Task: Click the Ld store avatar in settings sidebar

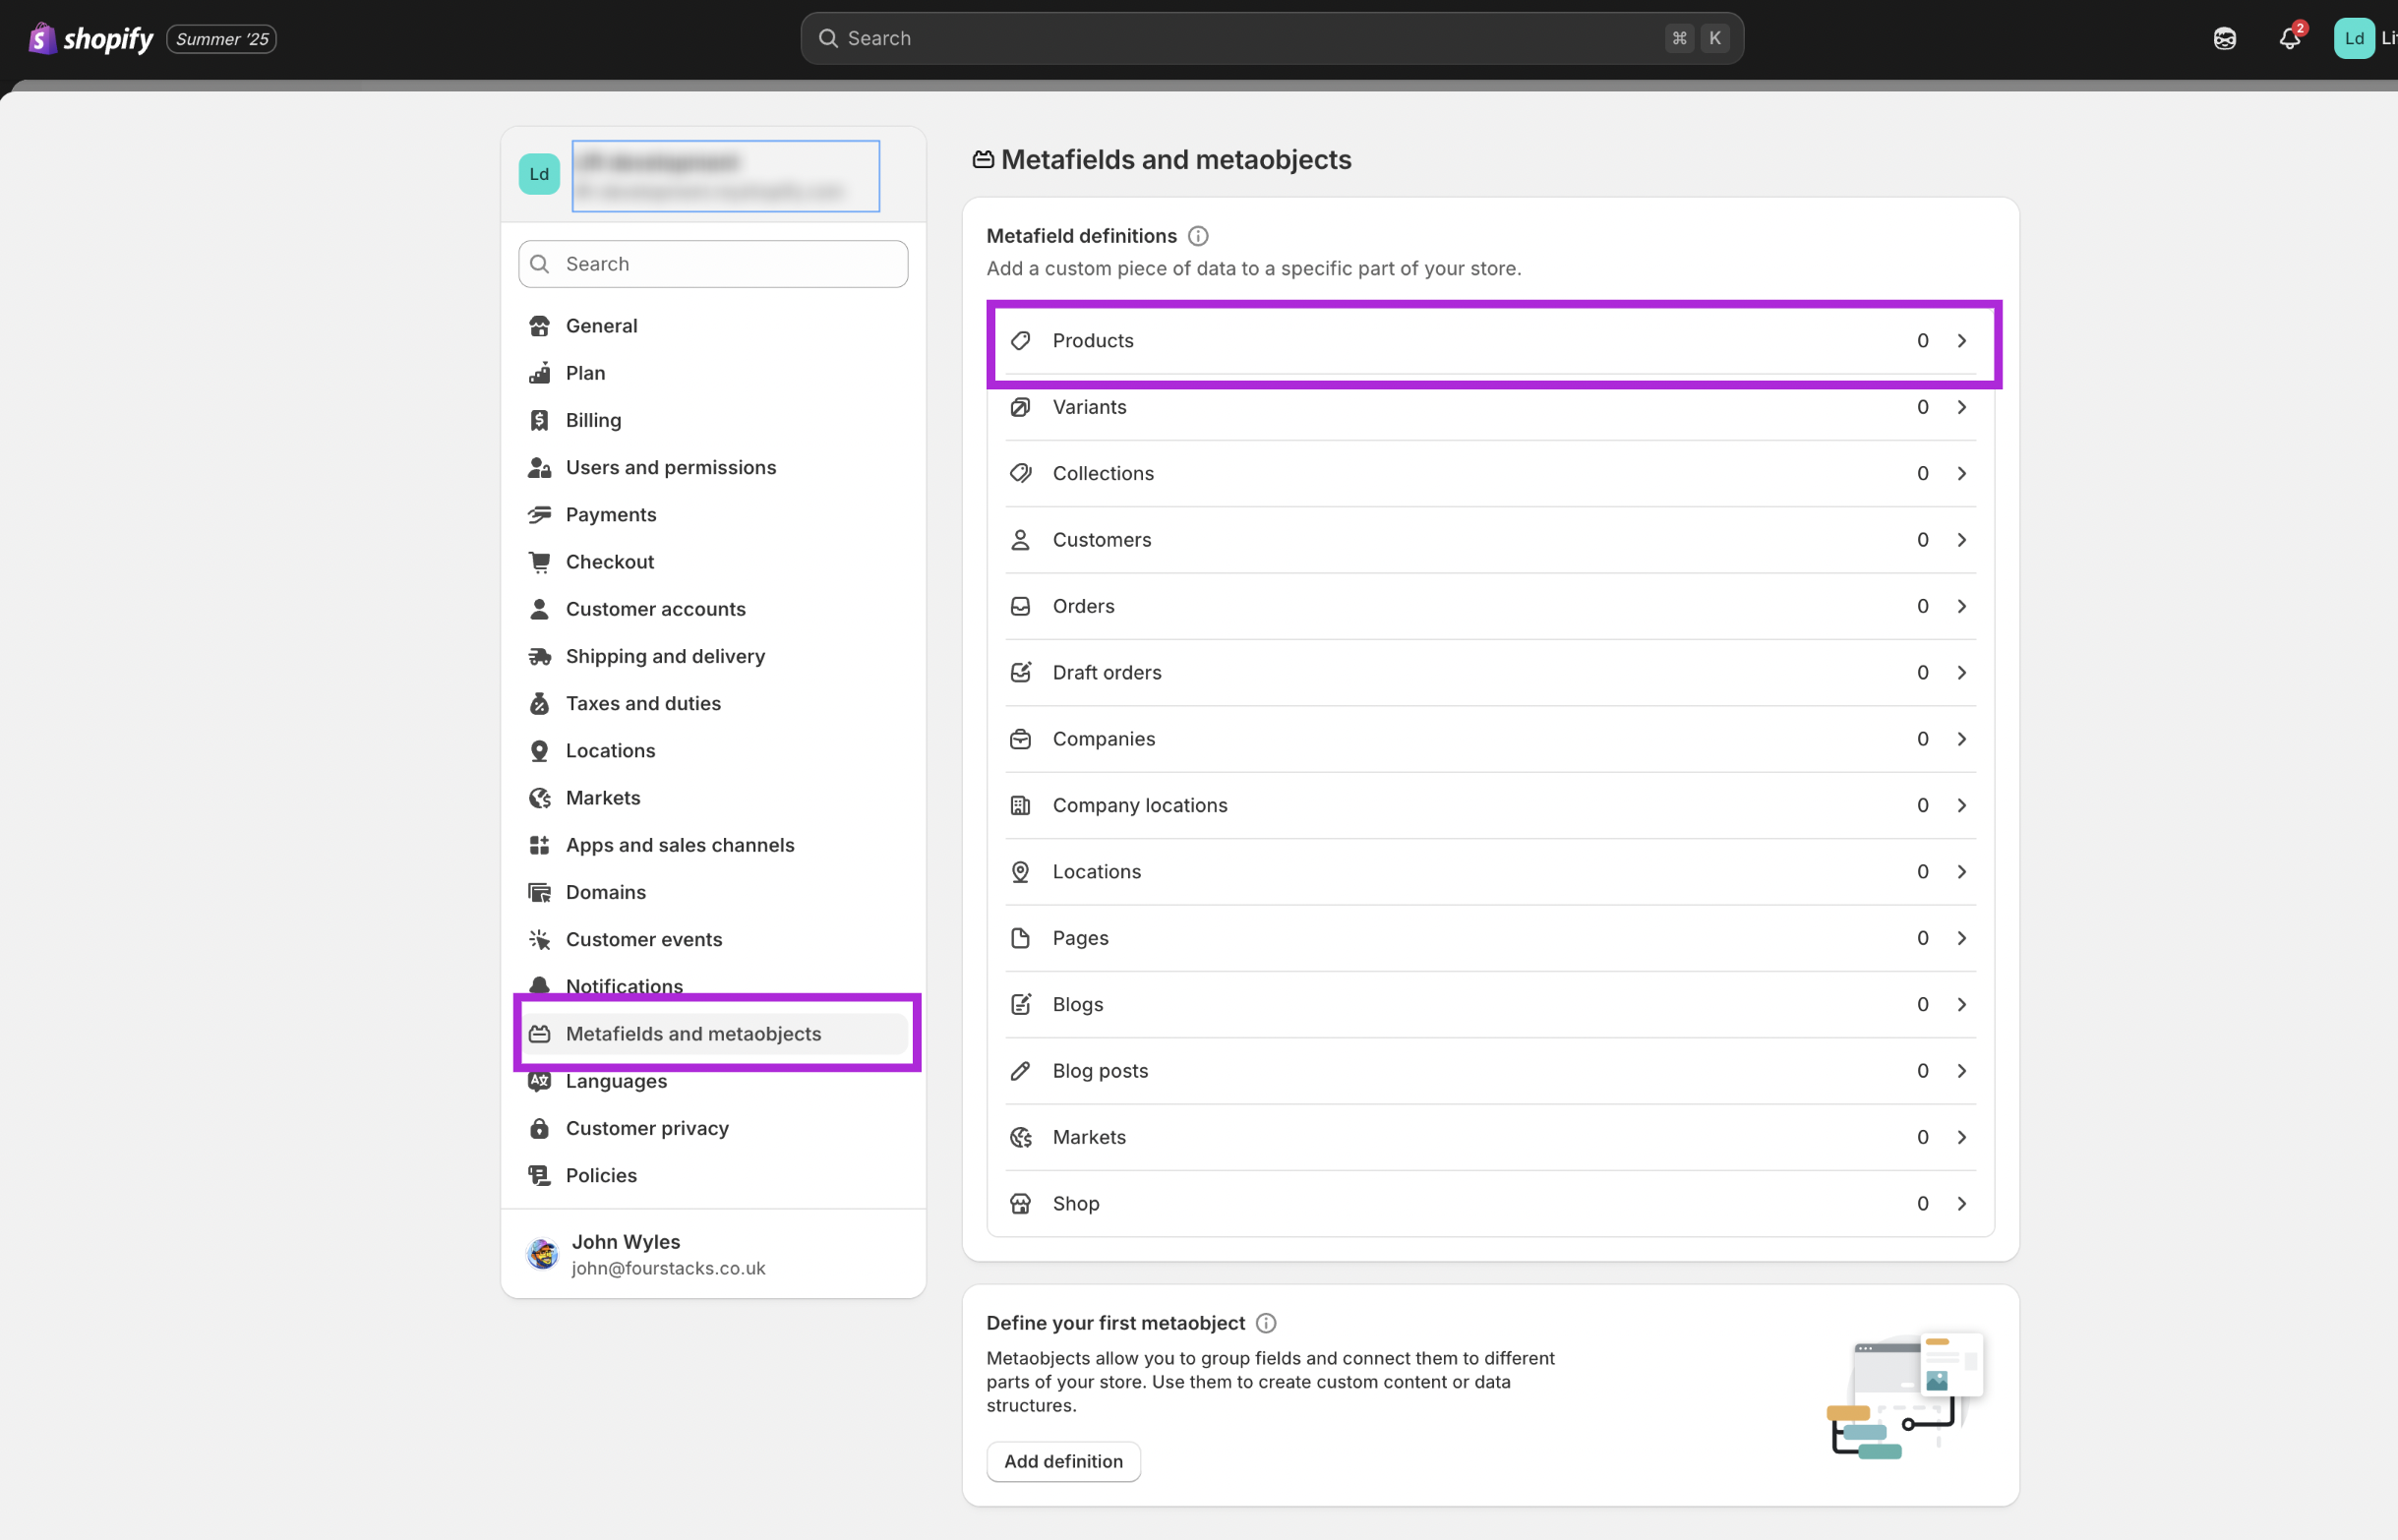Action: click(539, 174)
